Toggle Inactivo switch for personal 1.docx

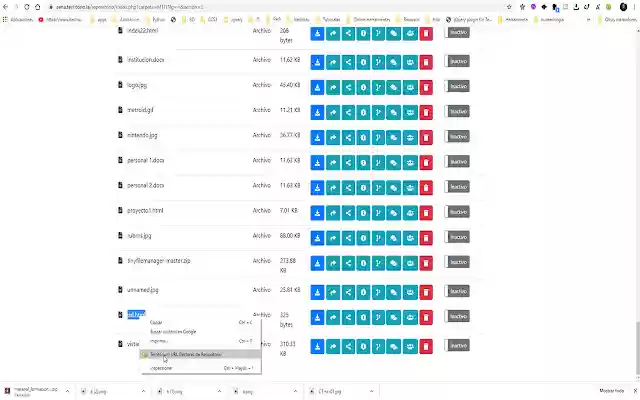pos(457,162)
